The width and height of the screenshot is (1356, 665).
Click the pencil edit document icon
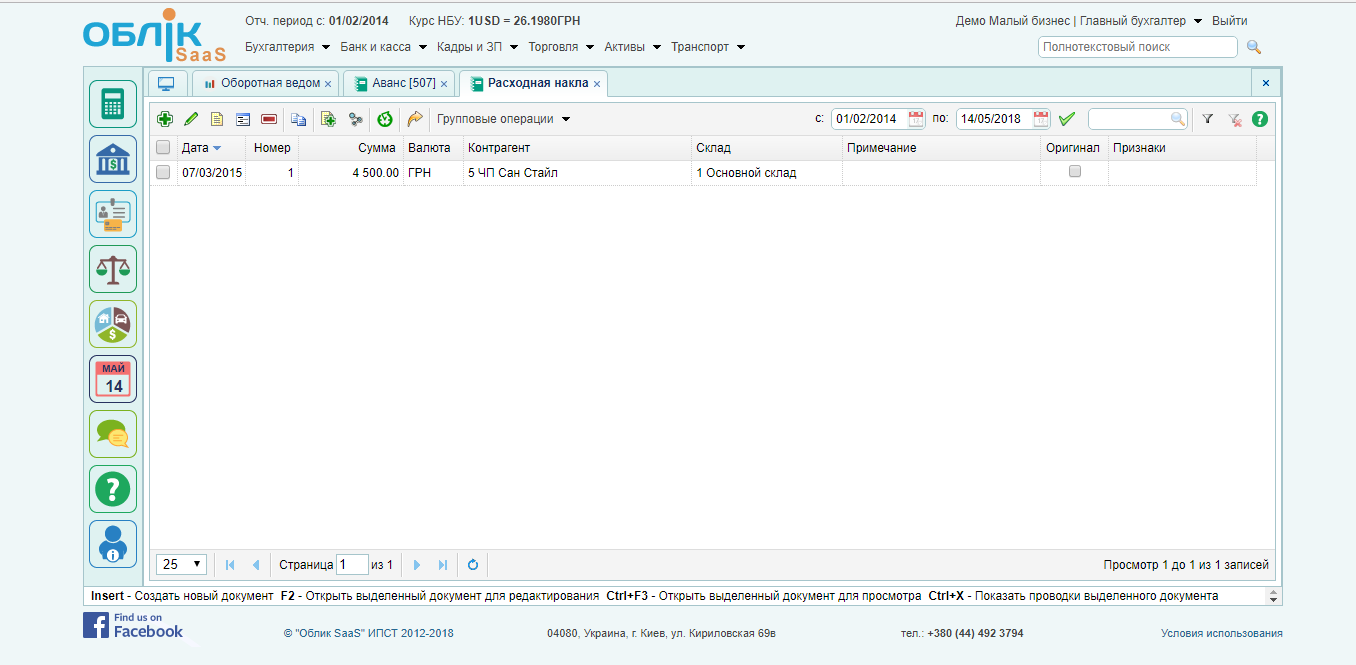pyautogui.click(x=191, y=119)
